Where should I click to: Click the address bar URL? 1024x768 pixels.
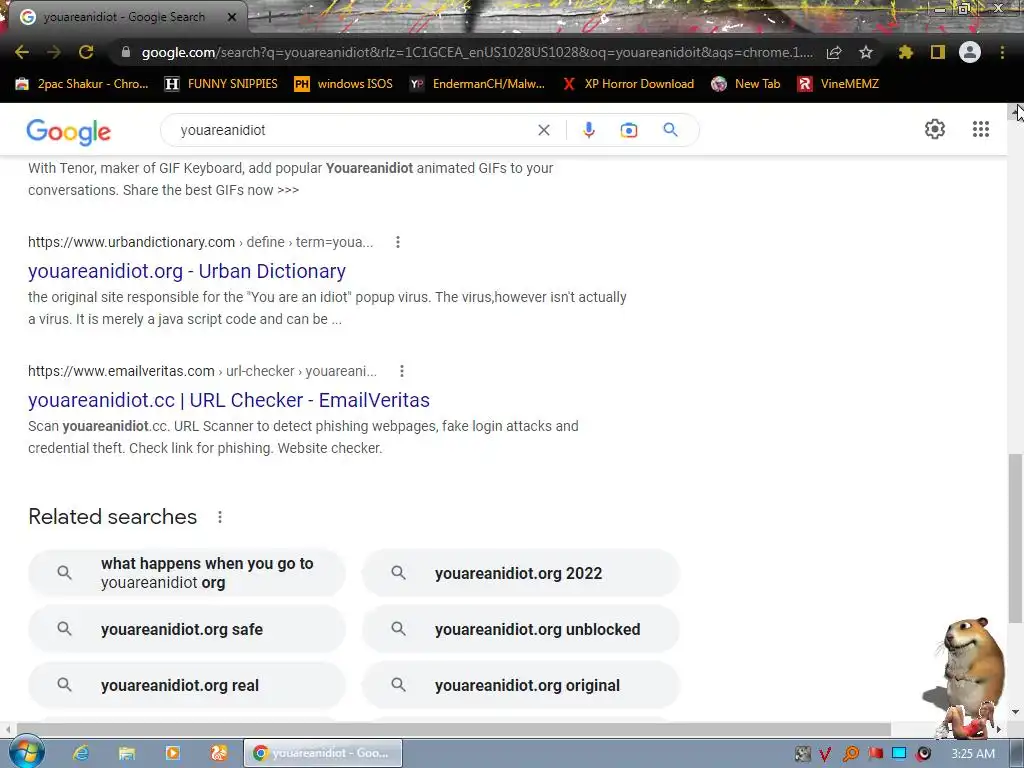477,52
